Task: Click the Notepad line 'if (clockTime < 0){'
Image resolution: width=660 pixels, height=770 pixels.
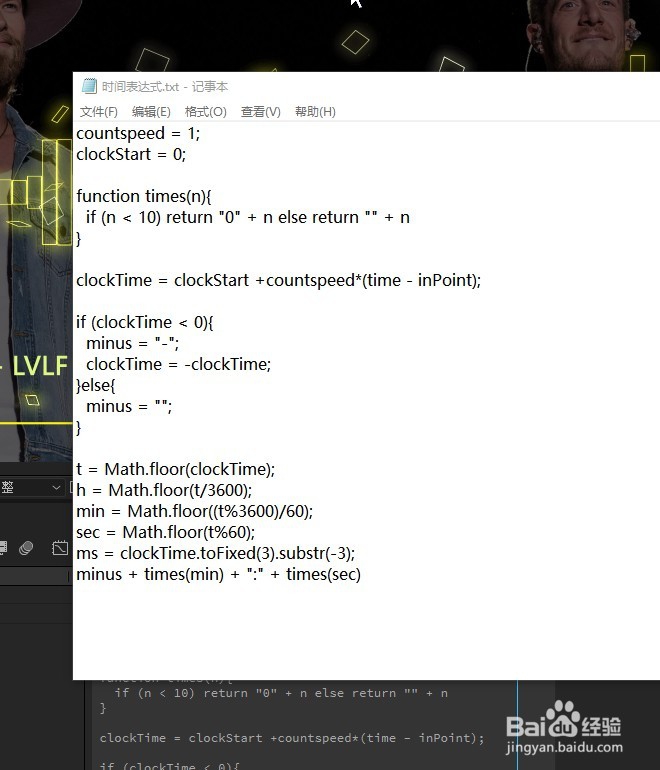Action: [145, 323]
